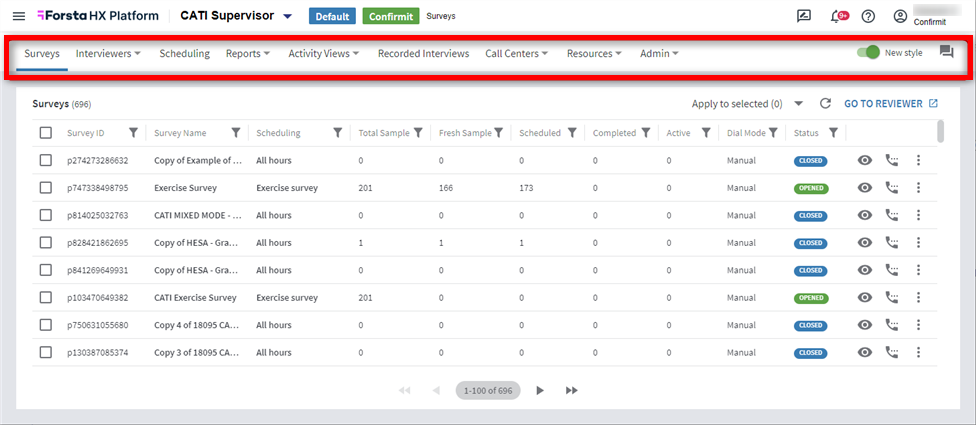
Task: Open the help question mark icon
Action: pyautogui.click(x=868, y=17)
